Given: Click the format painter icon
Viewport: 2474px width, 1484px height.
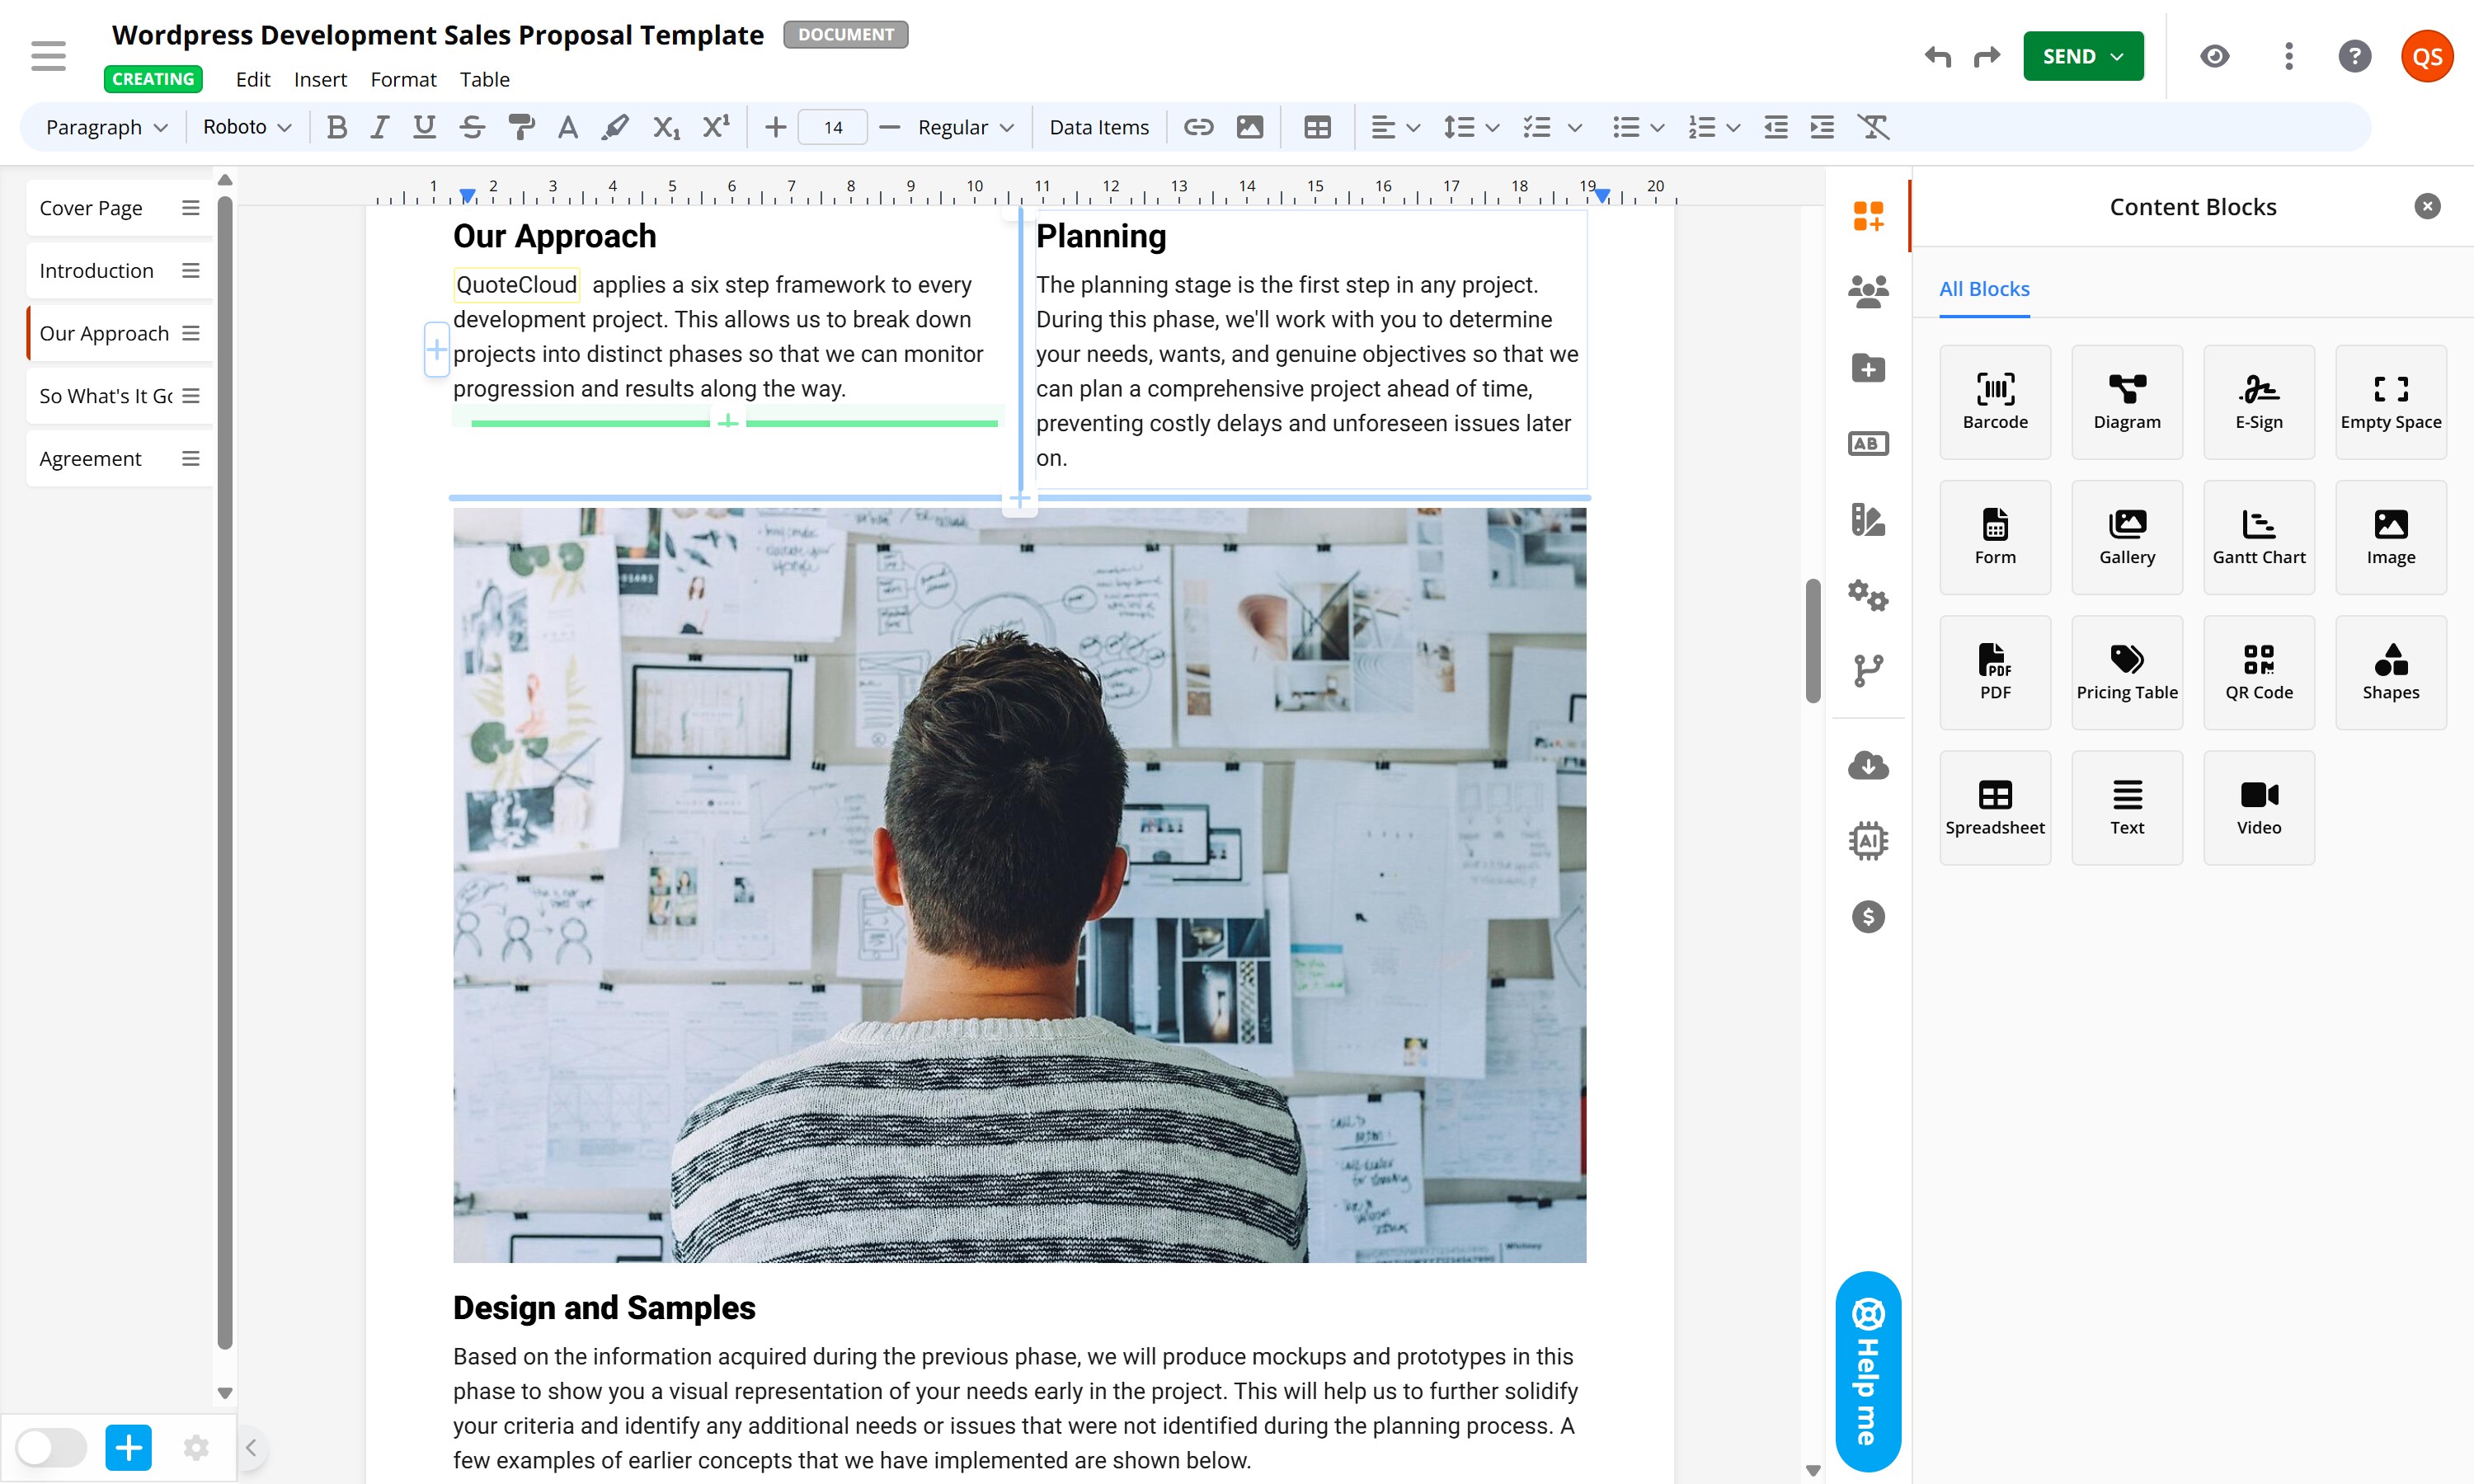Looking at the screenshot, I should pyautogui.click(x=520, y=127).
